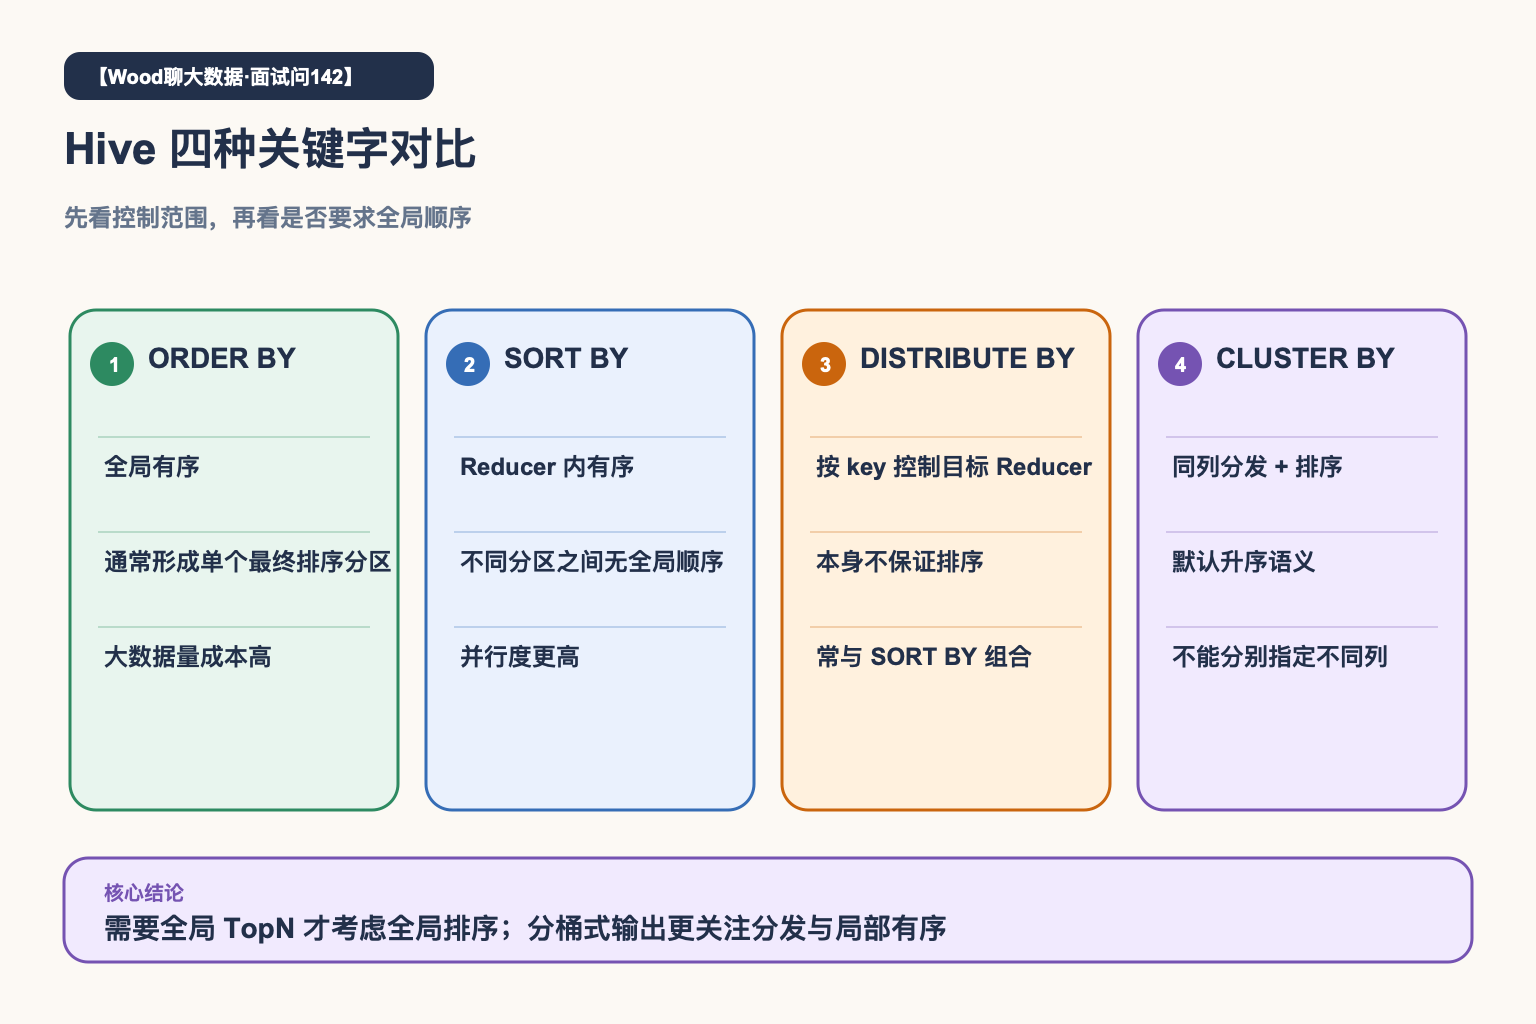Click the text 本身不保证排序
This screenshot has height=1024, width=1536.
pyautogui.click(x=900, y=562)
